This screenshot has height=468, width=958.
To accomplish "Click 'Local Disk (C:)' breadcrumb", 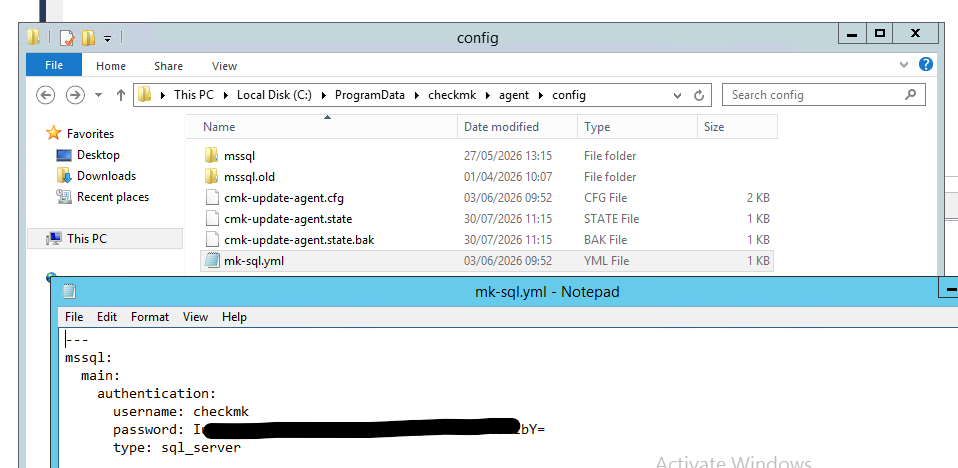I will 274,95.
